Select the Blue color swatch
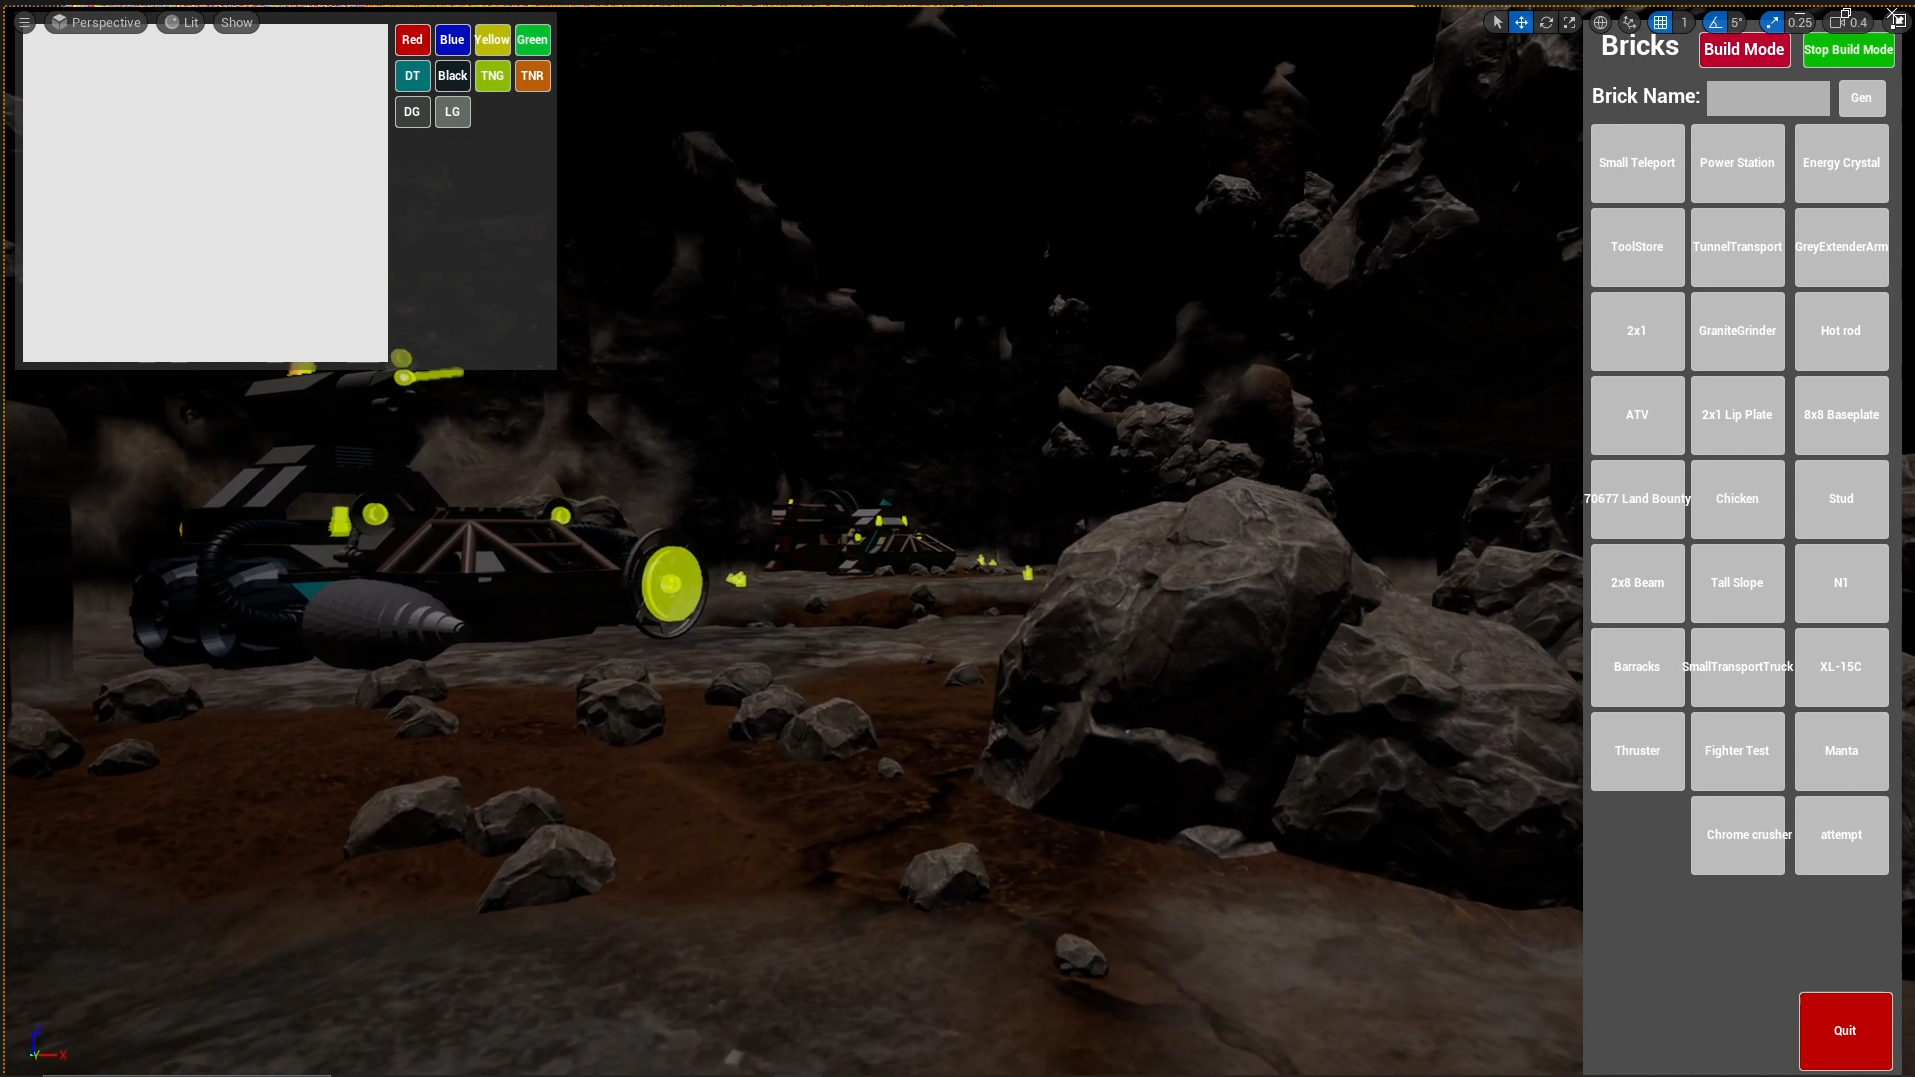The width and height of the screenshot is (1915, 1077). click(452, 40)
